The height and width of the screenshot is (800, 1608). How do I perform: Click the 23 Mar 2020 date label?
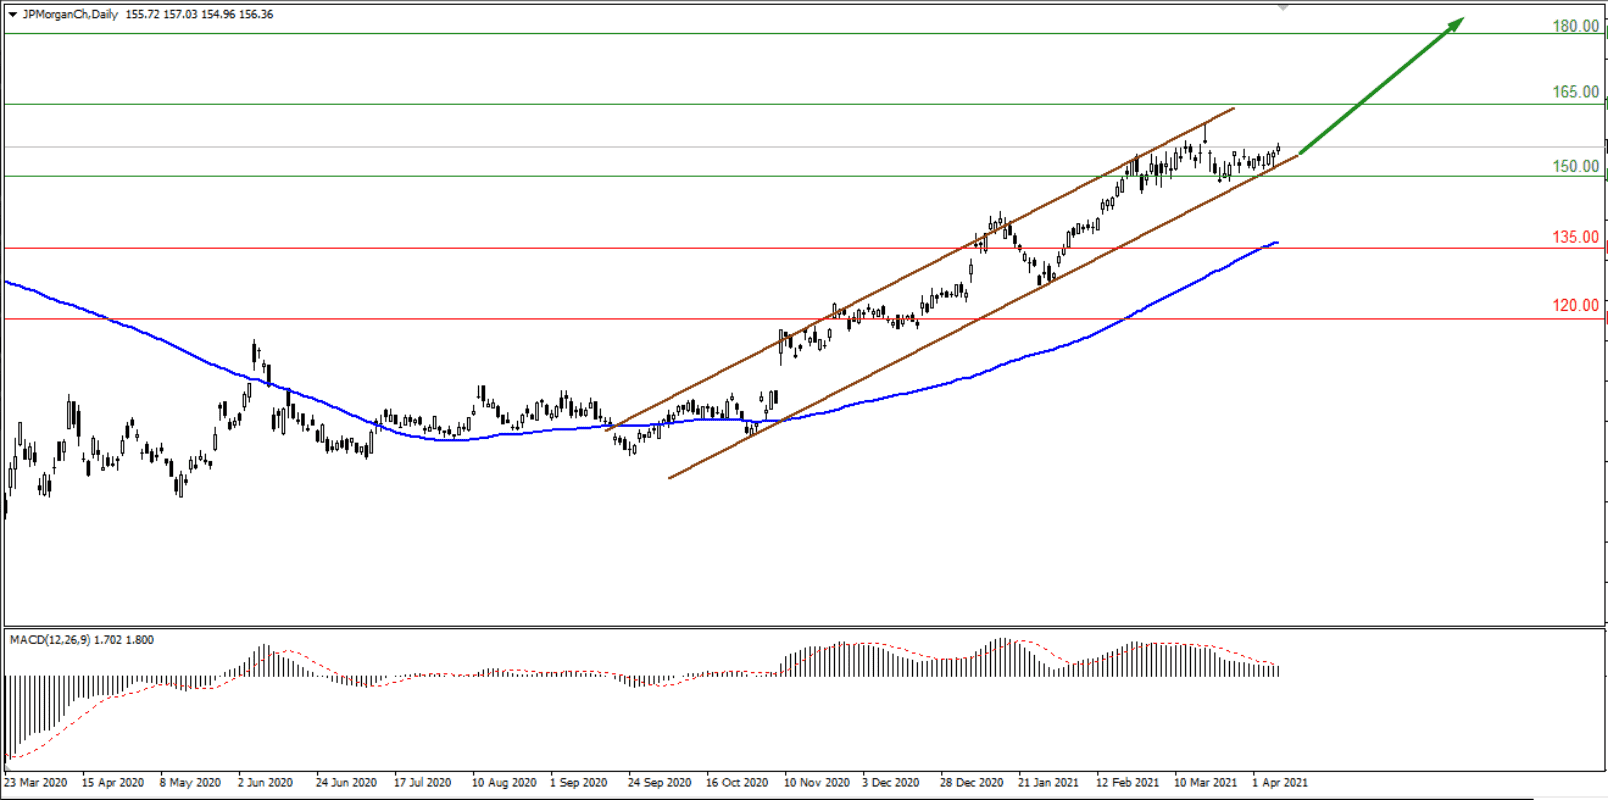[36, 782]
